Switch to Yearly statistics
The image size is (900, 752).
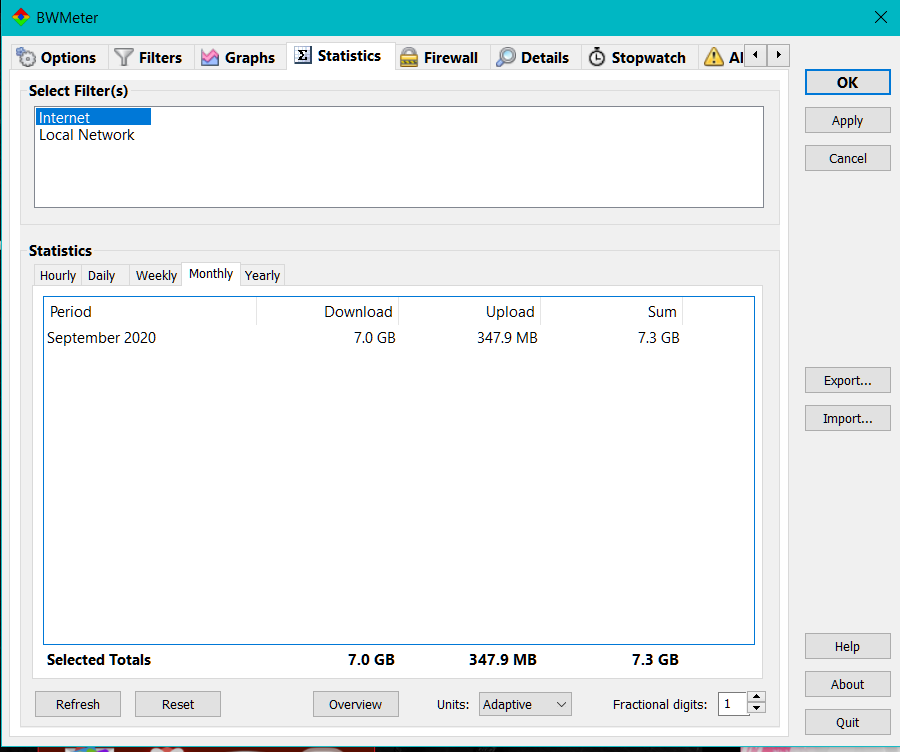click(x=262, y=276)
